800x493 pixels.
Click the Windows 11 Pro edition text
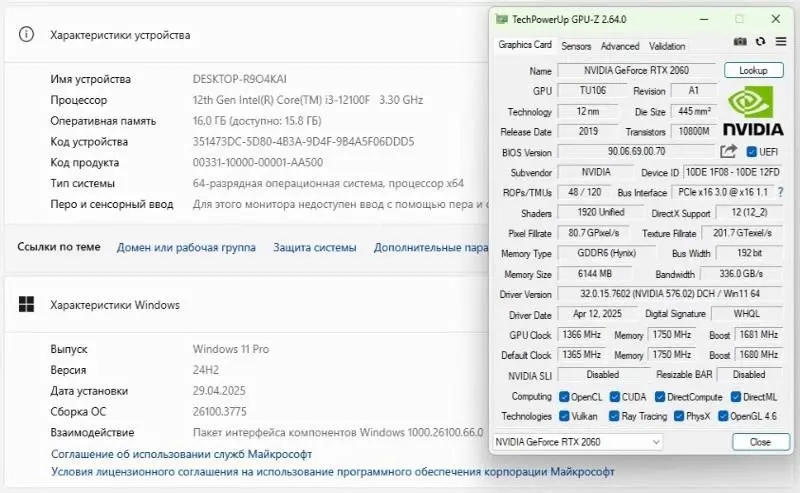tap(231, 349)
